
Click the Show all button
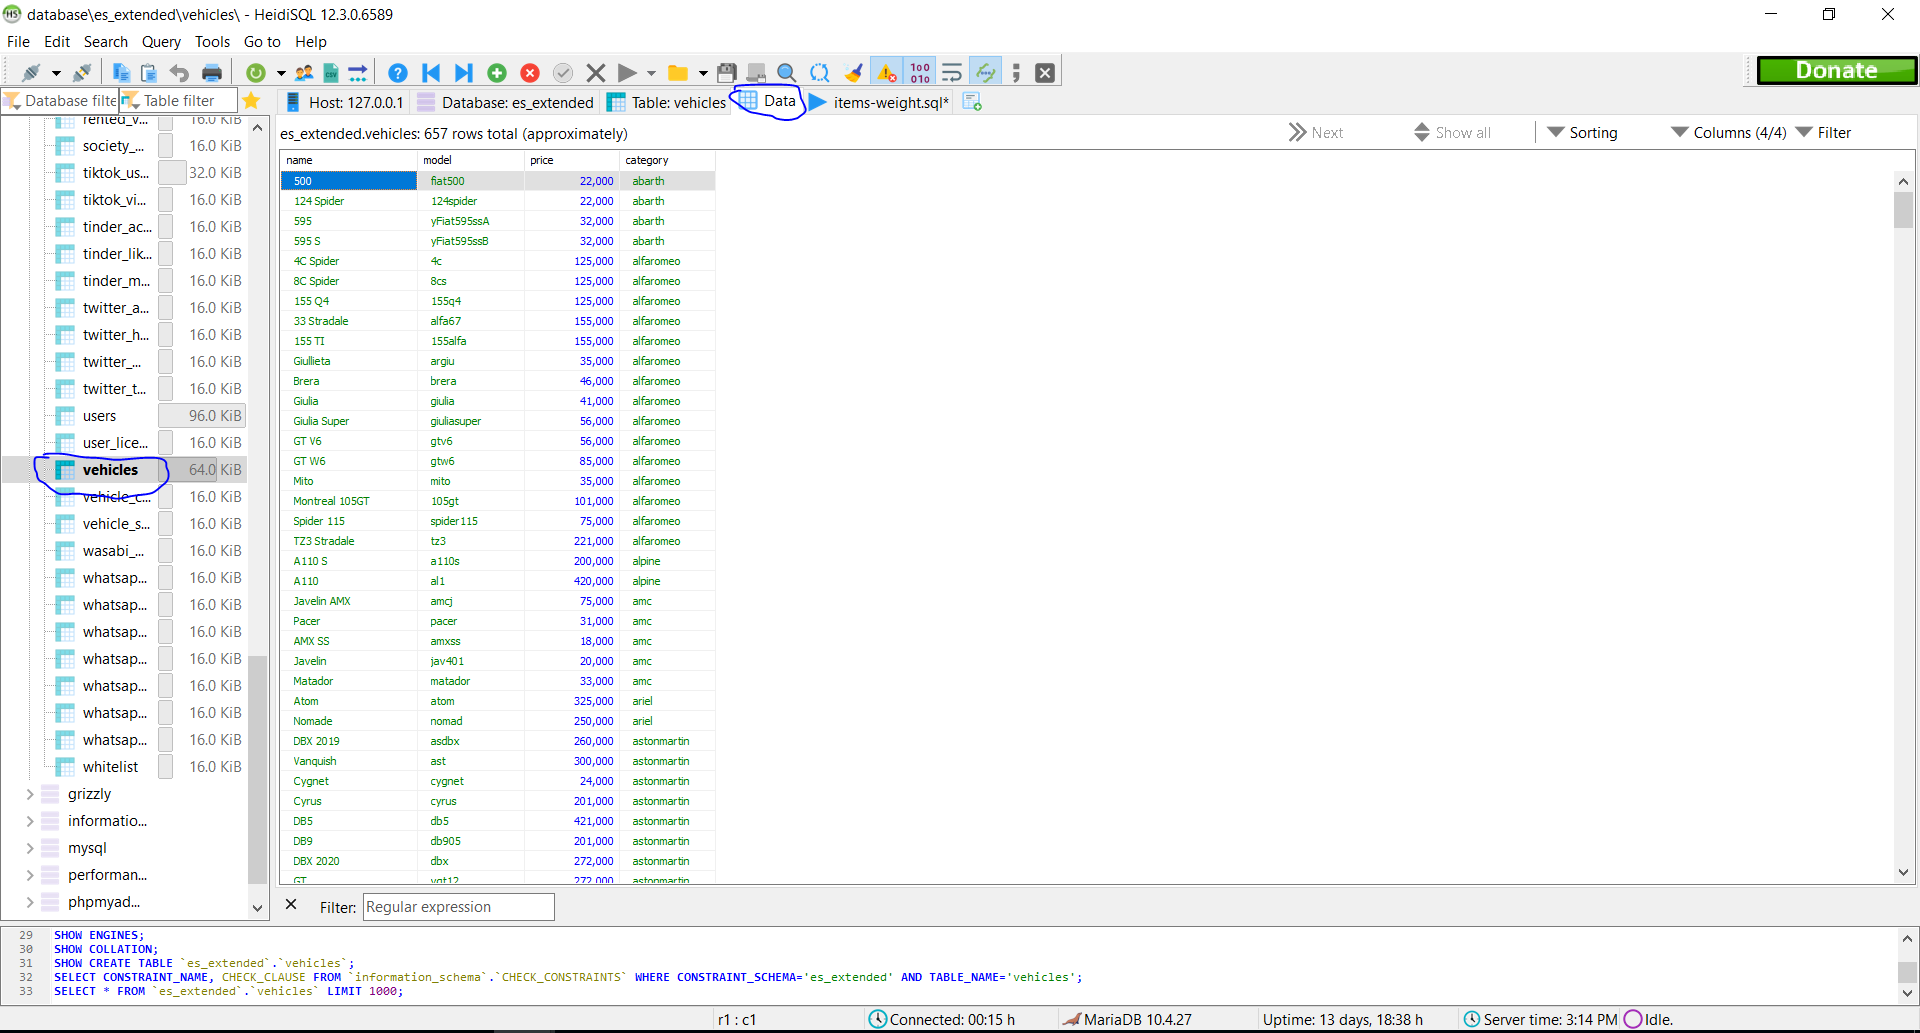(x=1452, y=133)
